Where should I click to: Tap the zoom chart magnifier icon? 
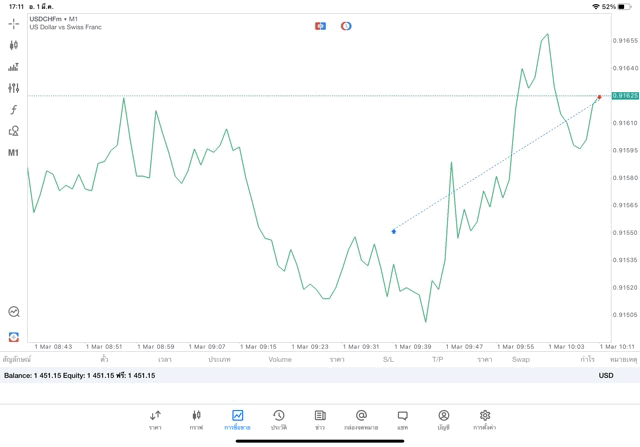coord(14,312)
